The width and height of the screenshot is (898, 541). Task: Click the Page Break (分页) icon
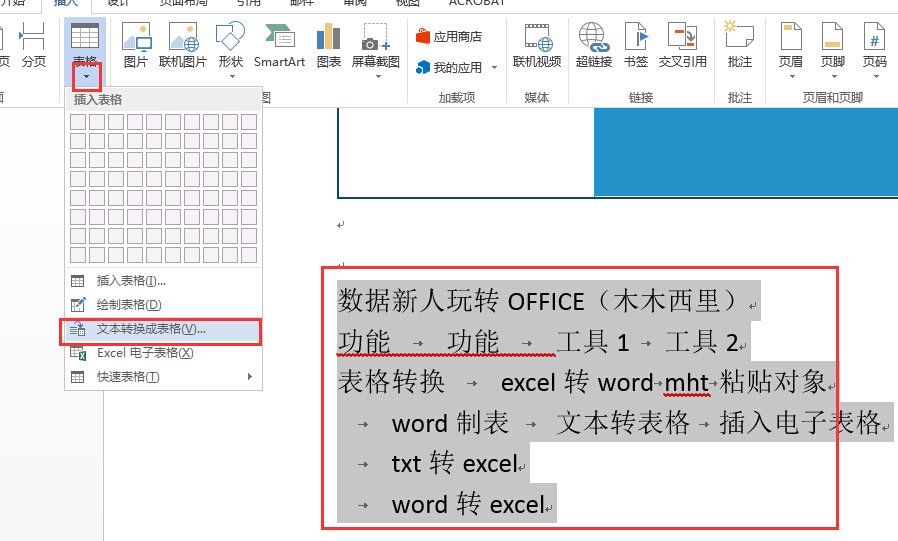[33, 45]
